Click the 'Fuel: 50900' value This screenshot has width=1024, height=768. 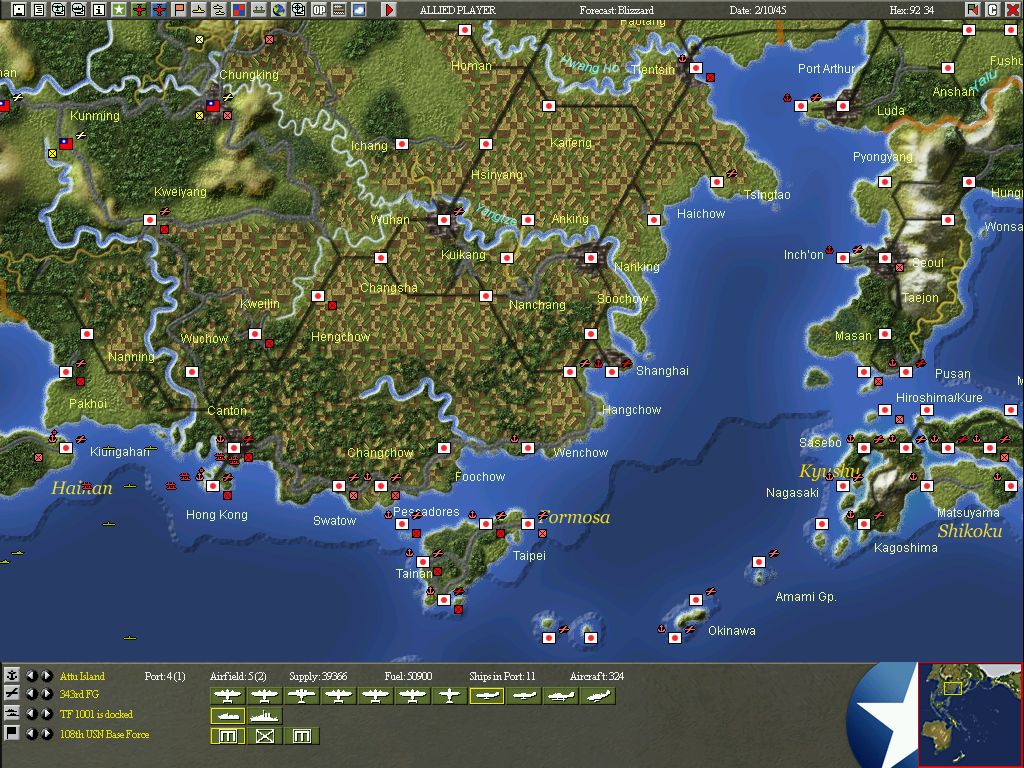[x=408, y=676]
